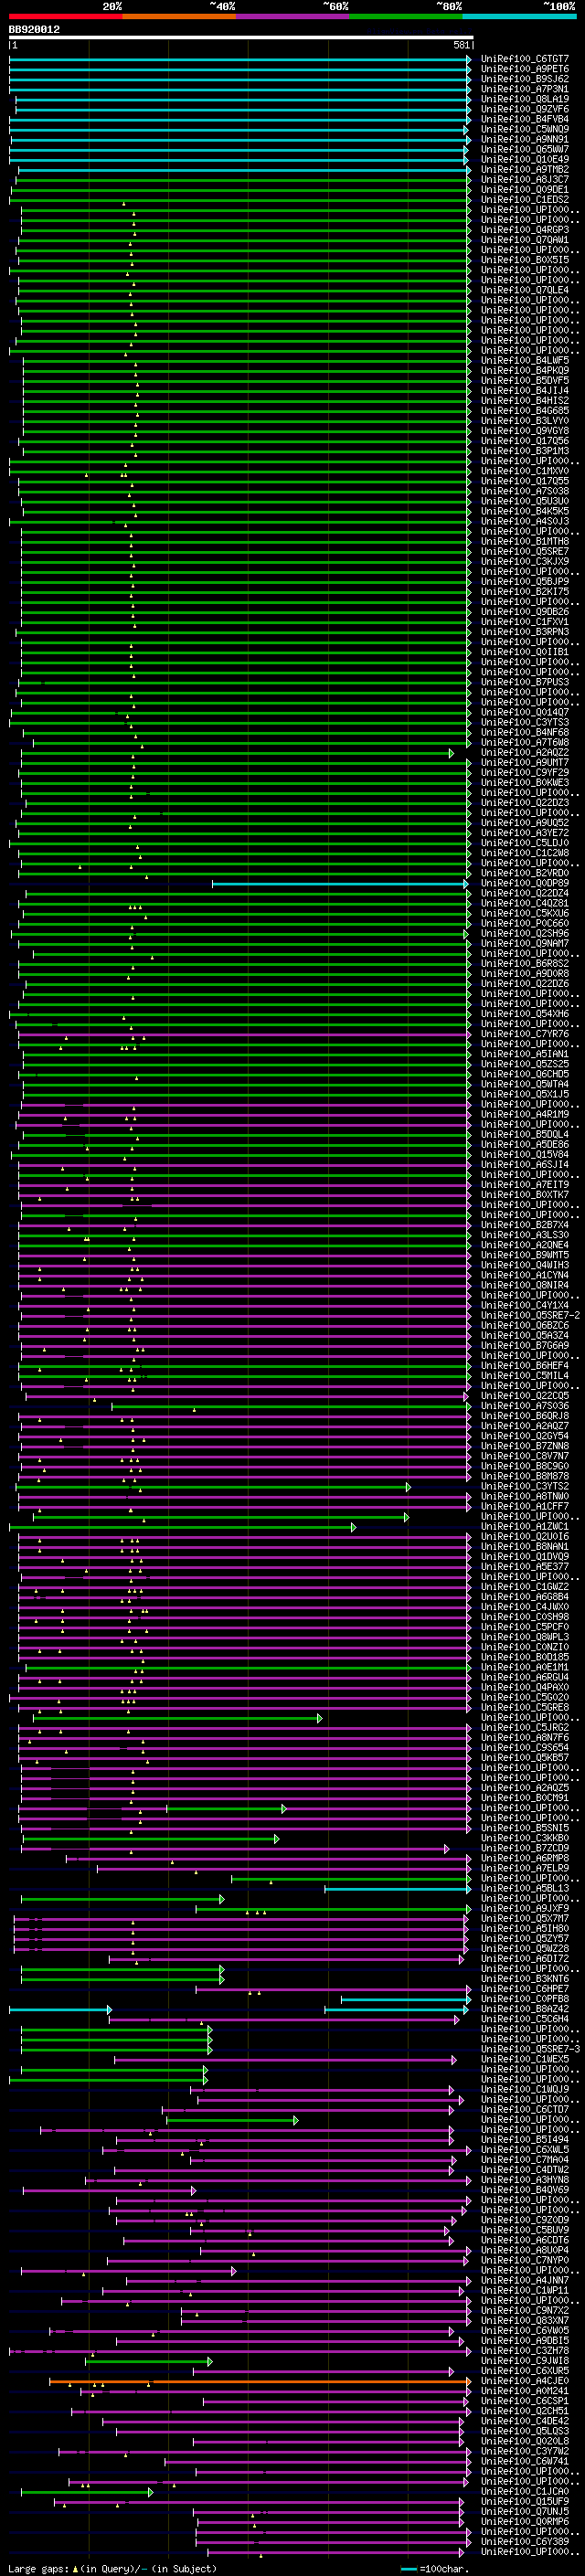Screen dimensions: 585x2576
Task: Choose the UniRef100_A4R1M9 hit label
Action: (x=524, y=1114)
